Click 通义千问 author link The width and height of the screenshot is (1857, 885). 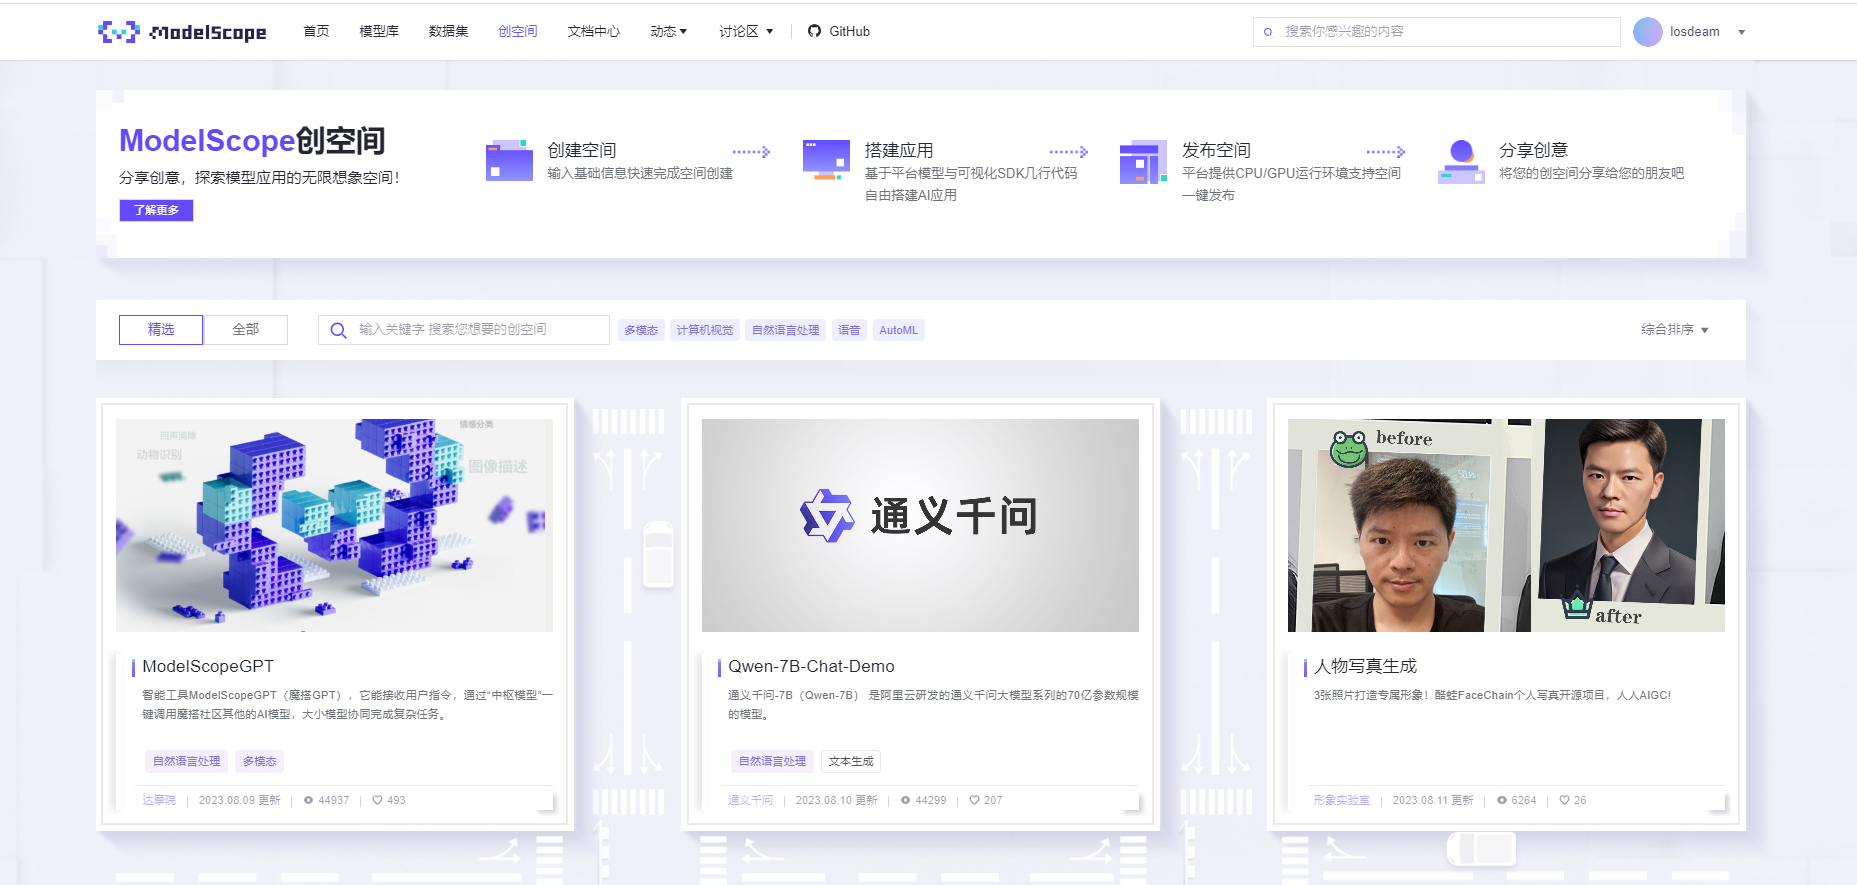(x=750, y=800)
